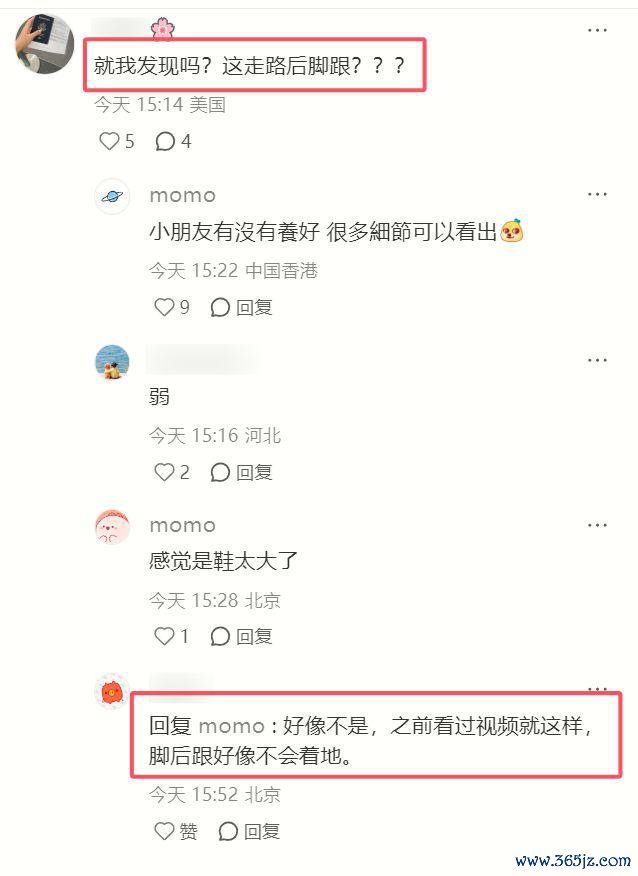Open the pink pig avatar of second momo

pos(112,527)
